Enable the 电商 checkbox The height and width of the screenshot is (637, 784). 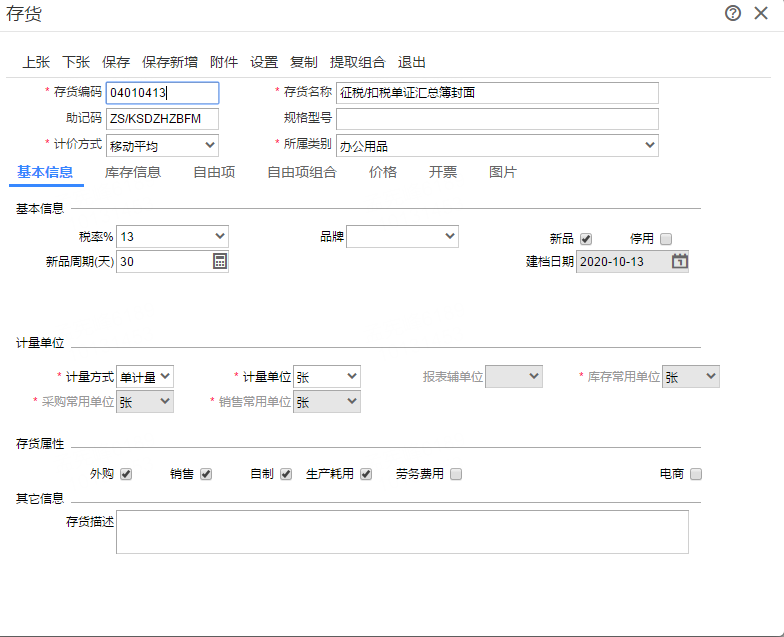[x=696, y=474]
